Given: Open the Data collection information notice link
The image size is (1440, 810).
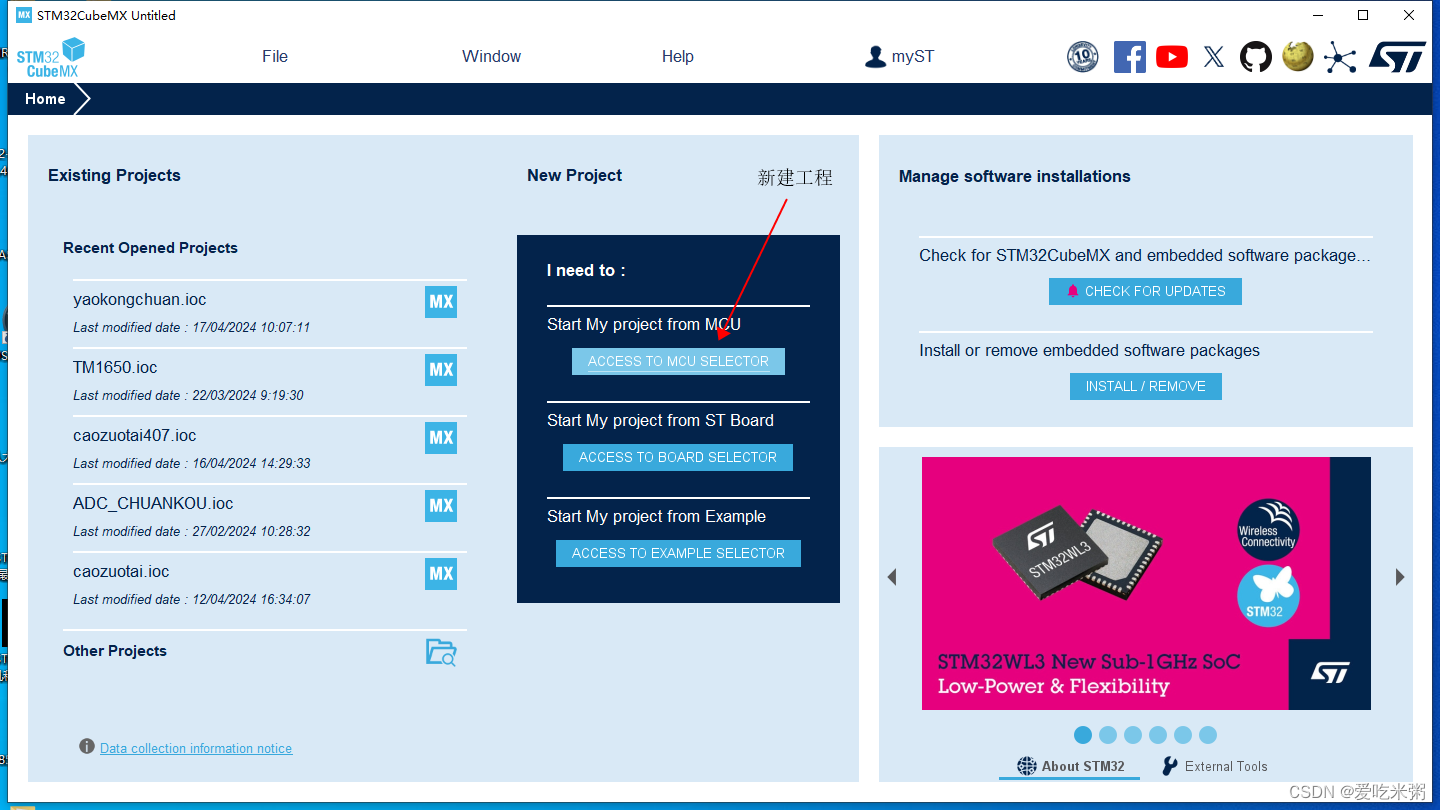Looking at the screenshot, I should [196, 748].
